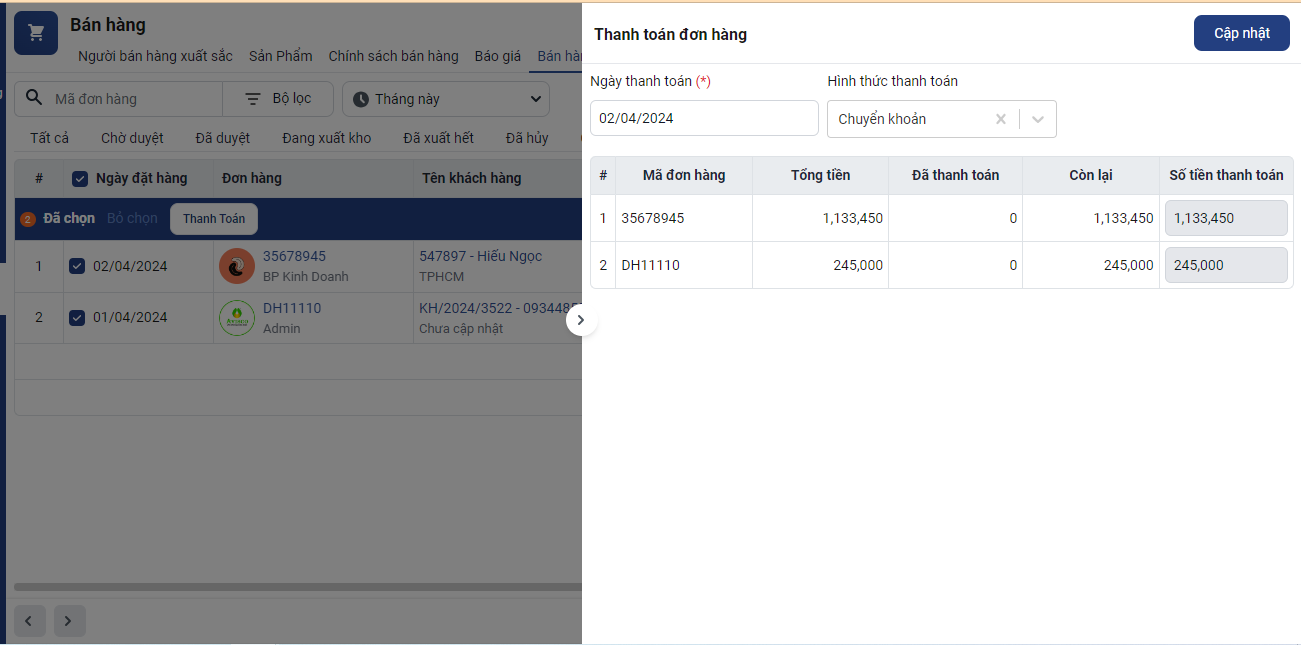Click the search magnifier icon

(x=34, y=98)
